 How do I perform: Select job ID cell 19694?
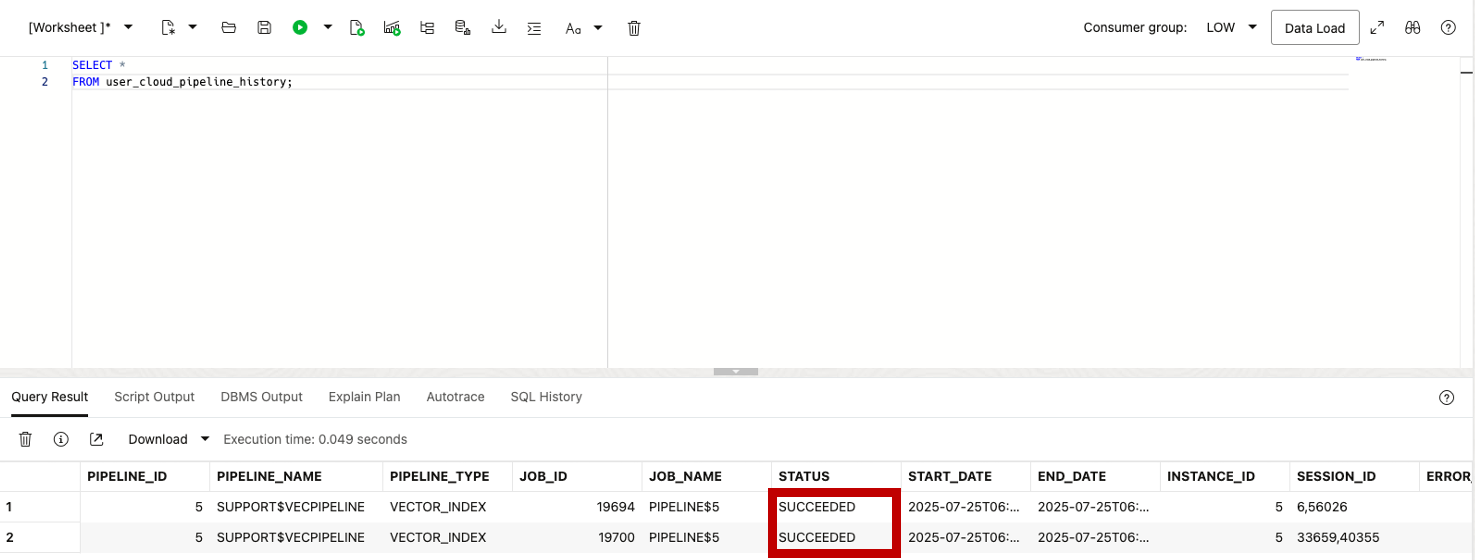coord(577,507)
